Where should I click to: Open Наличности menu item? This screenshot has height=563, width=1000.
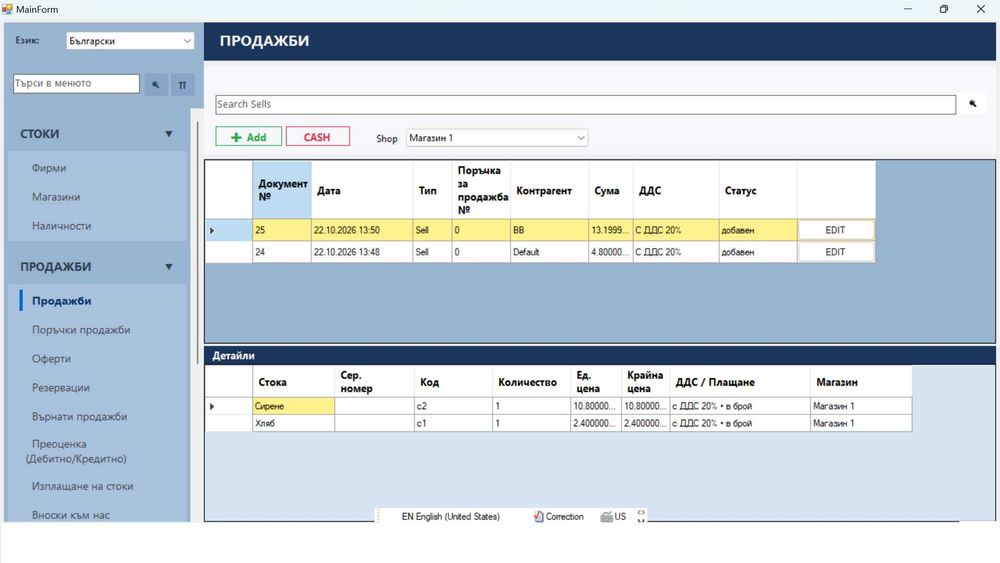click(x=61, y=226)
